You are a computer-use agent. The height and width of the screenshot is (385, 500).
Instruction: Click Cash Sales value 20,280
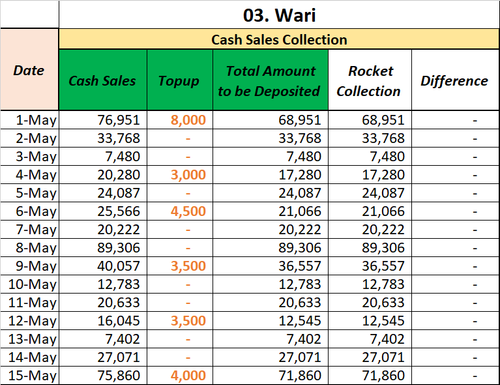coord(103,175)
